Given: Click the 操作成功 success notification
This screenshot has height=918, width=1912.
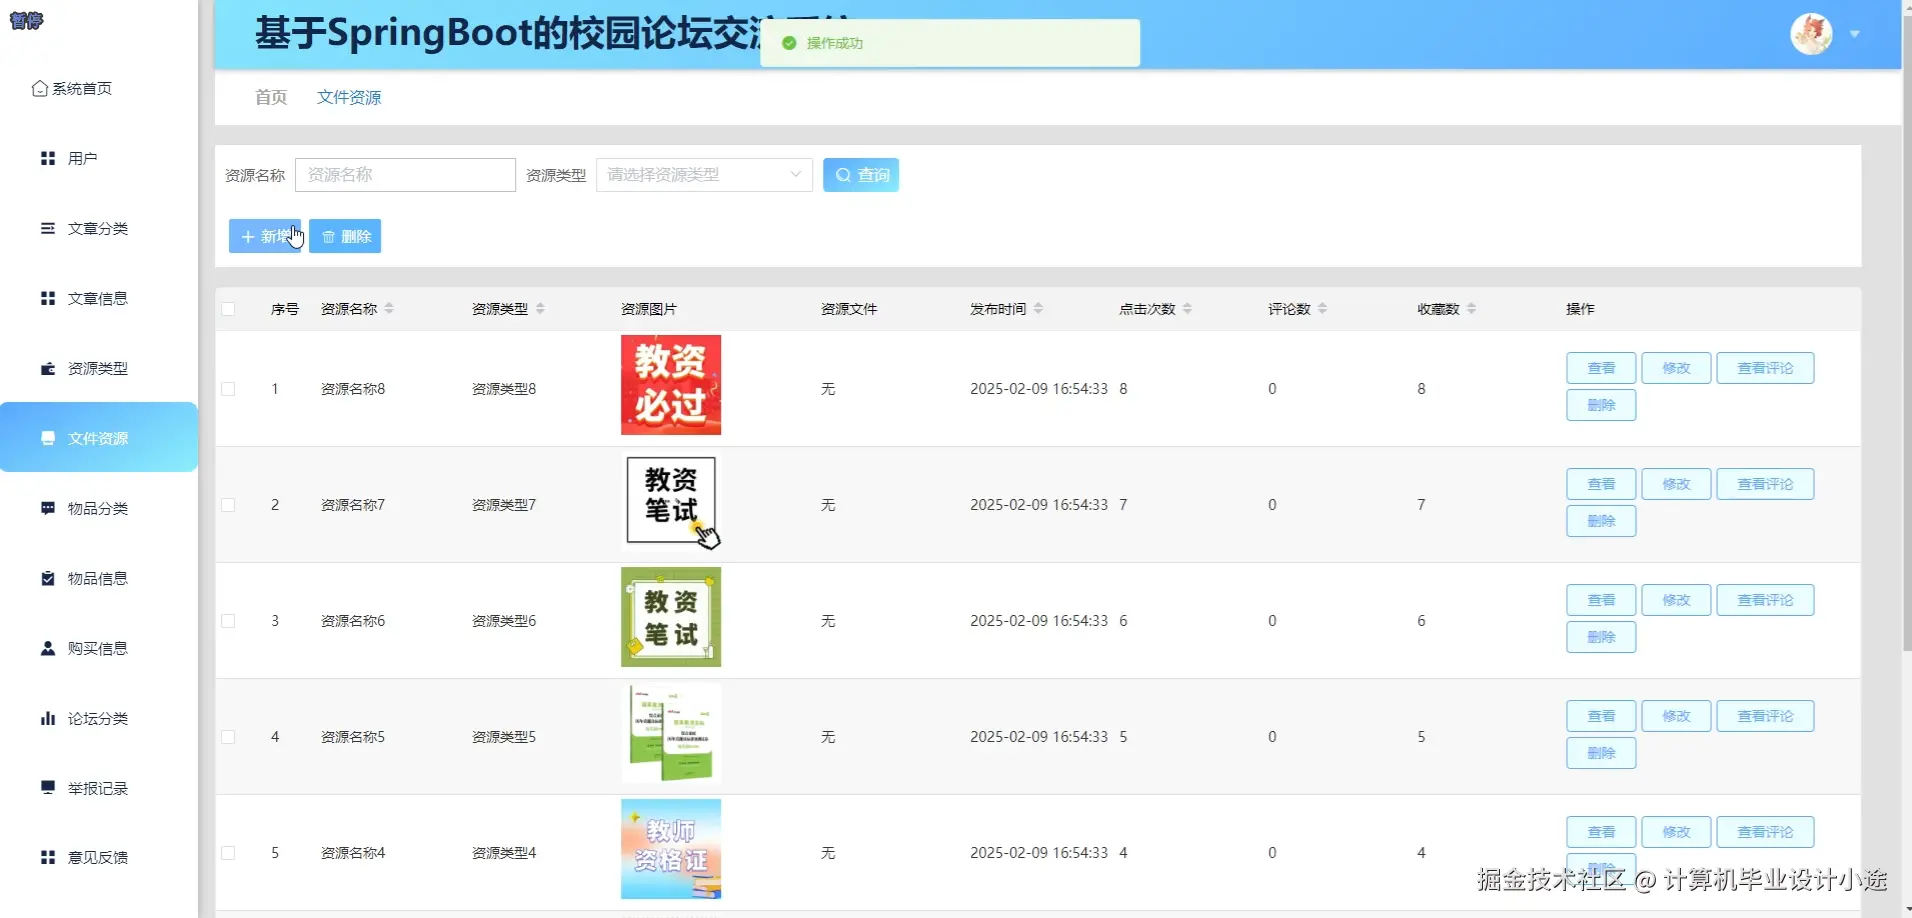Looking at the screenshot, I should [x=950, y=43].
